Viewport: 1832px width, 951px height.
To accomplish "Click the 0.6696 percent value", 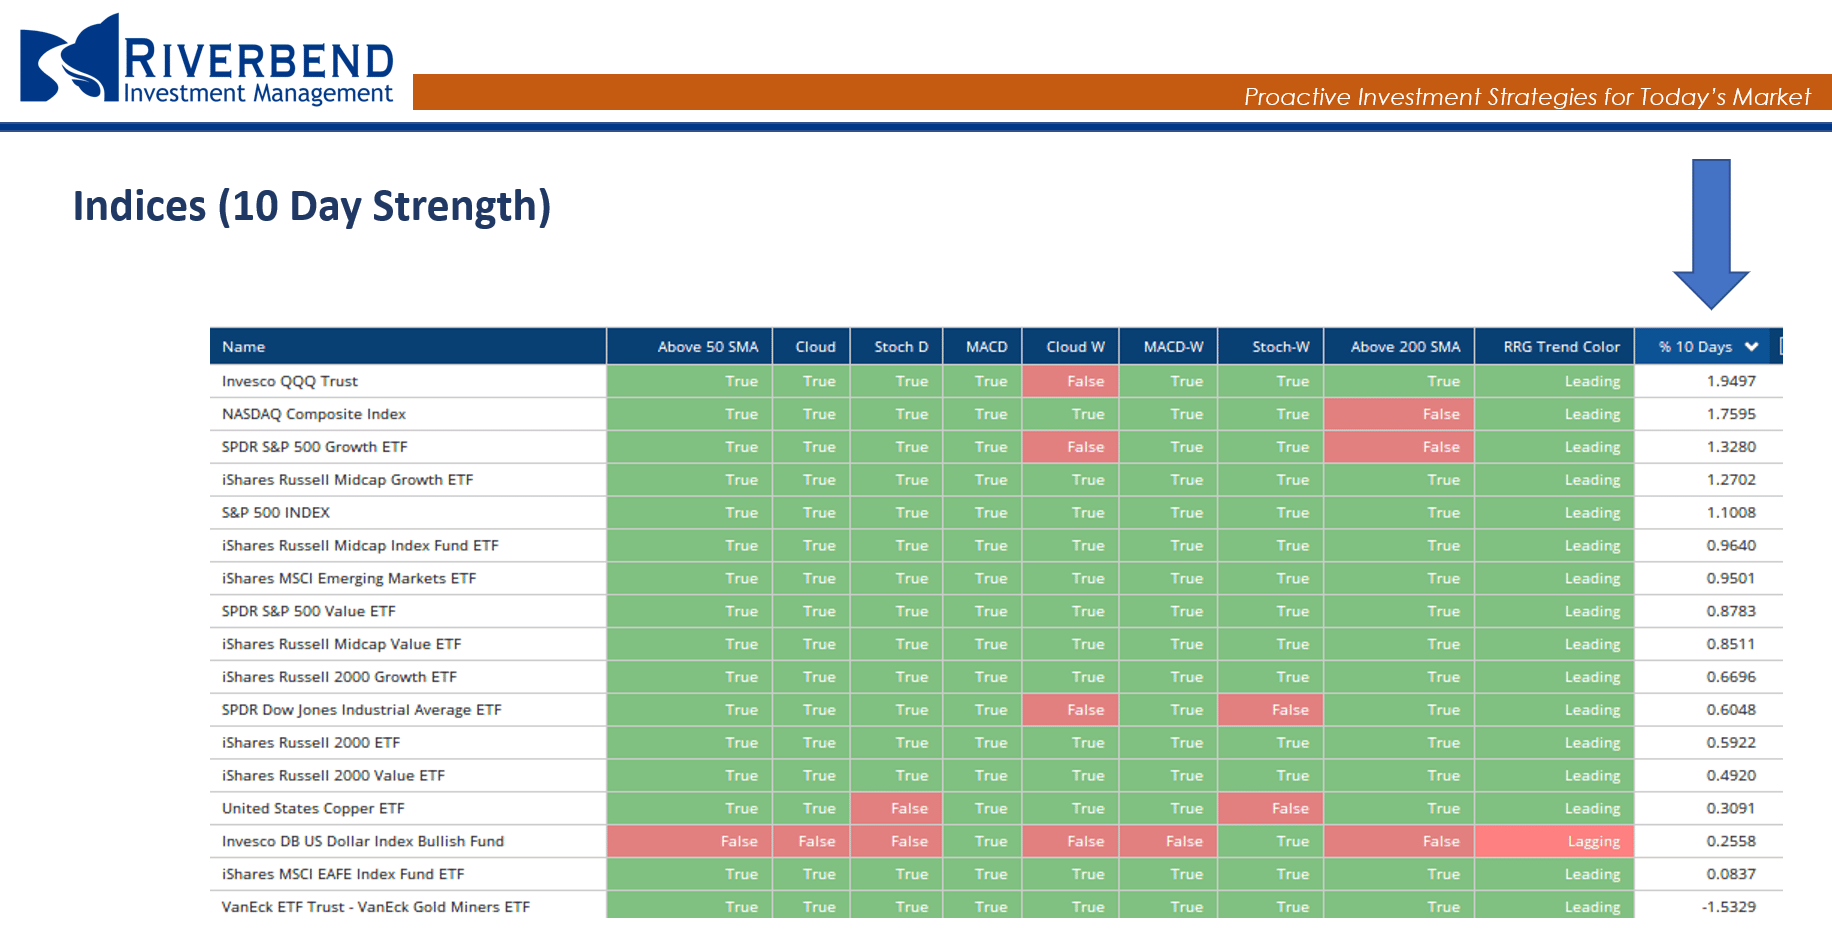I will [1731, 677].
